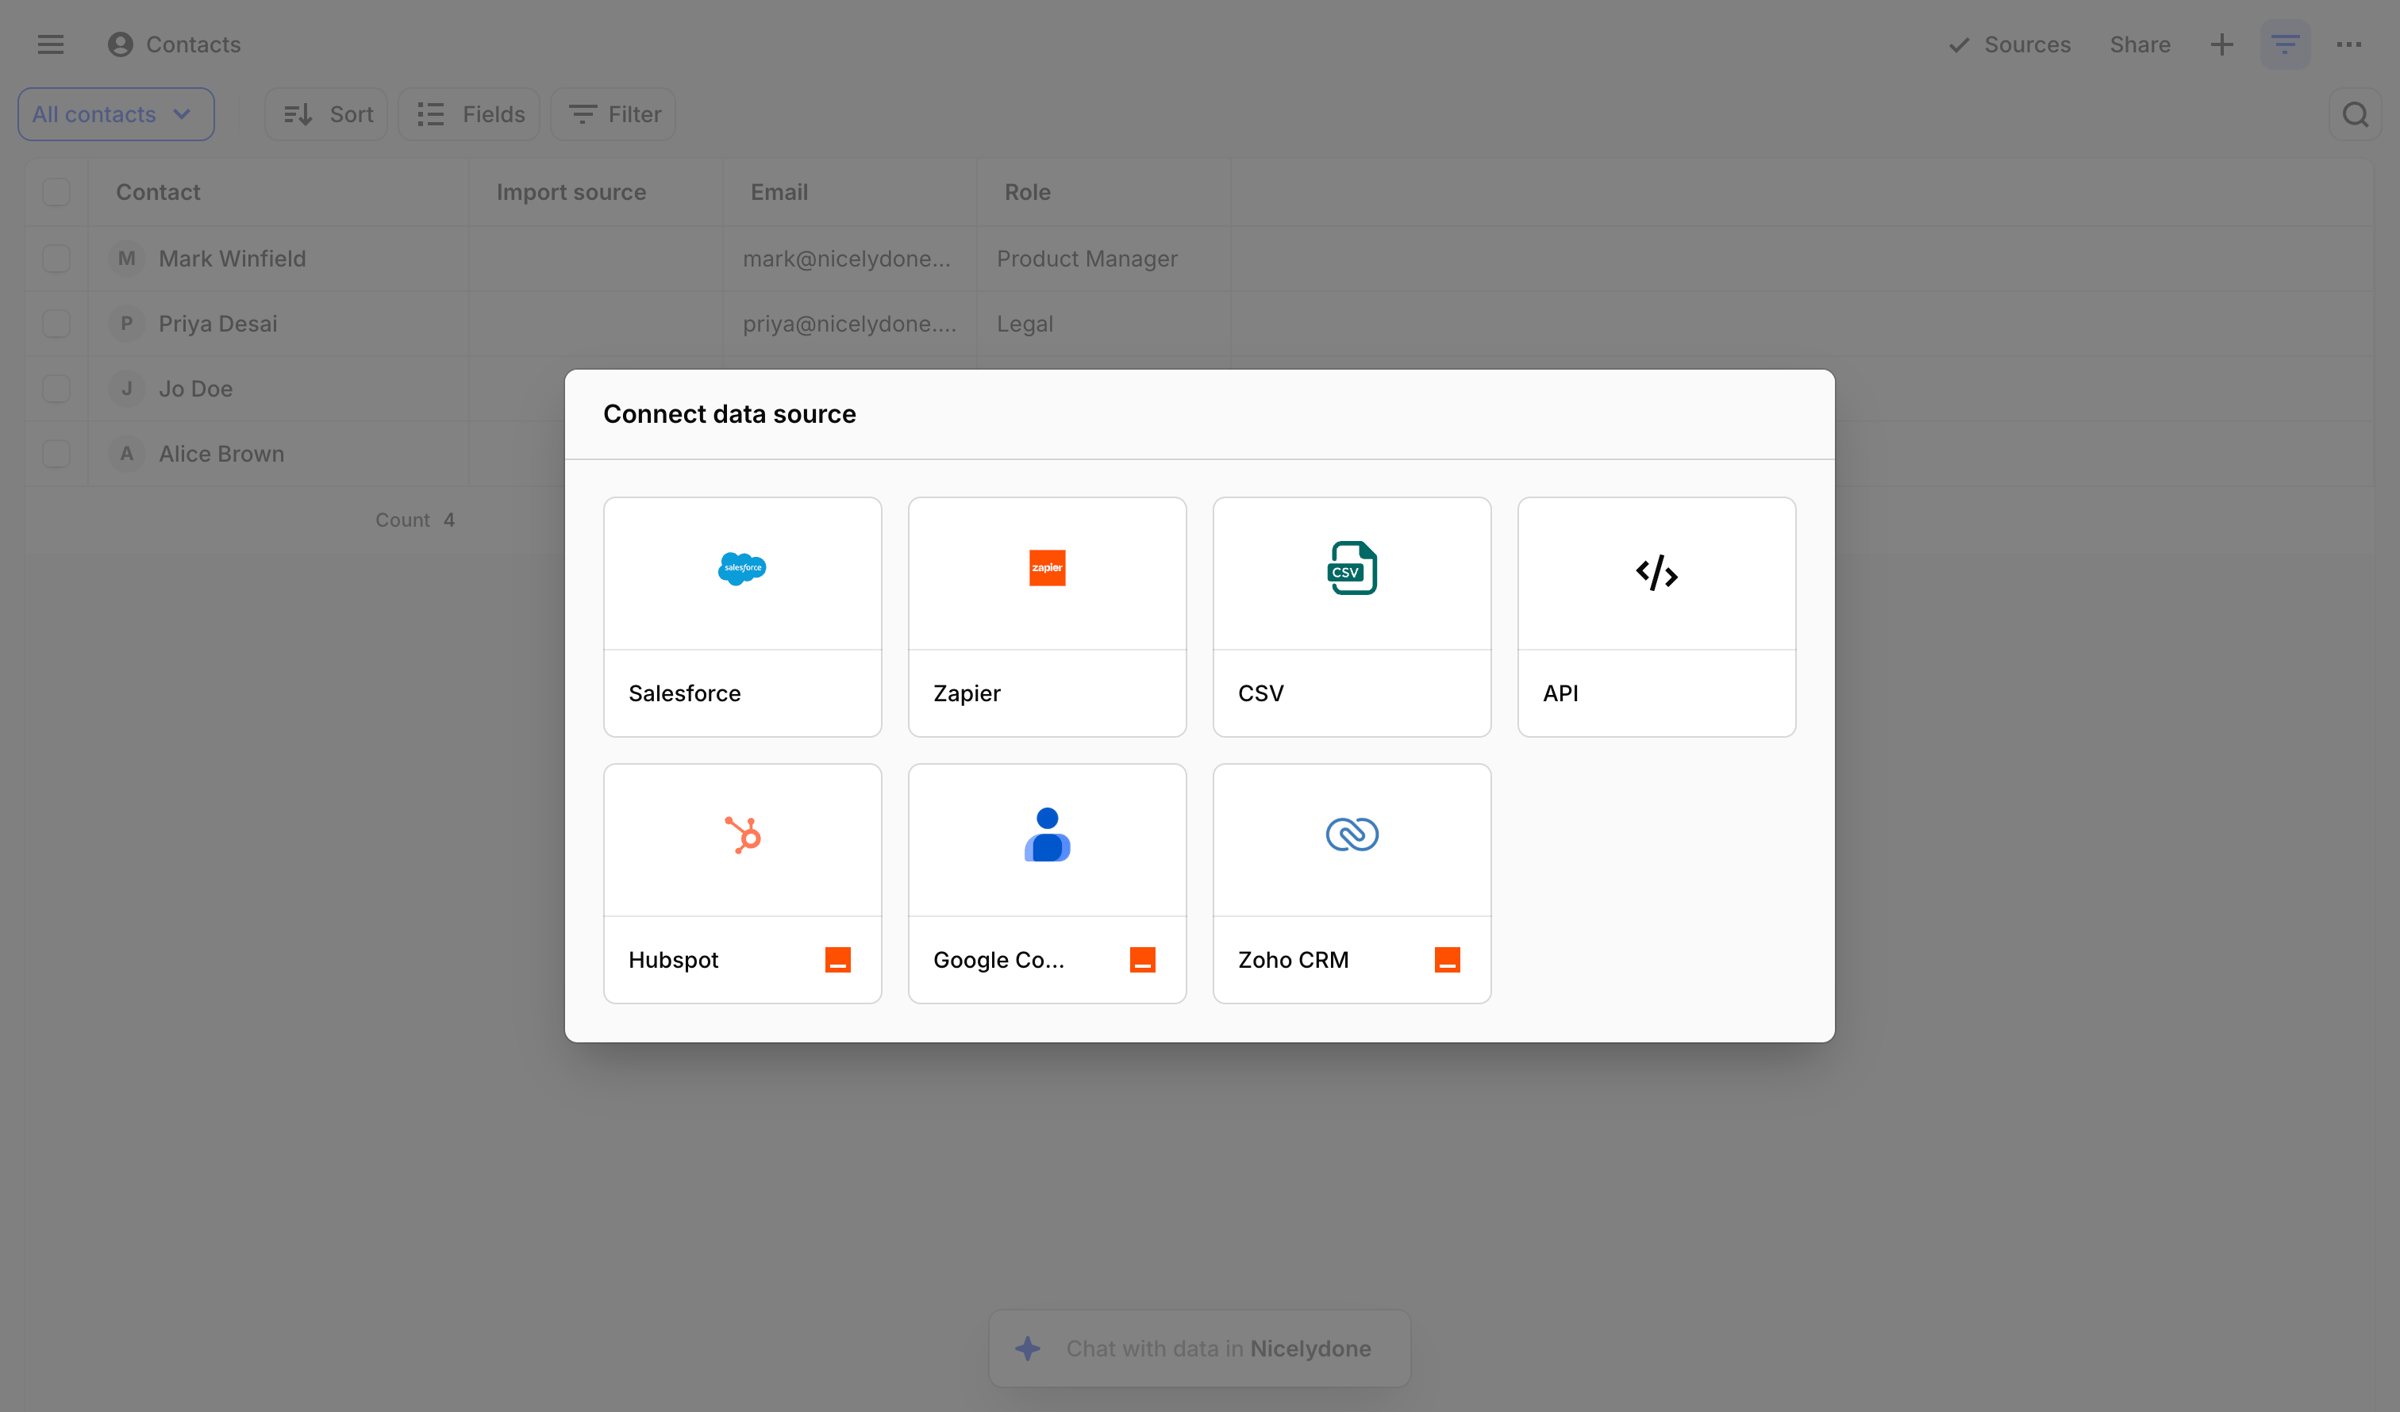Open the hamburger menu
Screen dimensions: 2400x1412
click(x=50, y=44)
